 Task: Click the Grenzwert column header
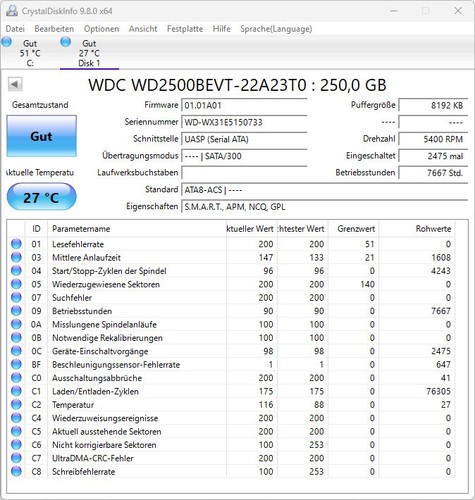pyautogui.click(x=353, y=229)
